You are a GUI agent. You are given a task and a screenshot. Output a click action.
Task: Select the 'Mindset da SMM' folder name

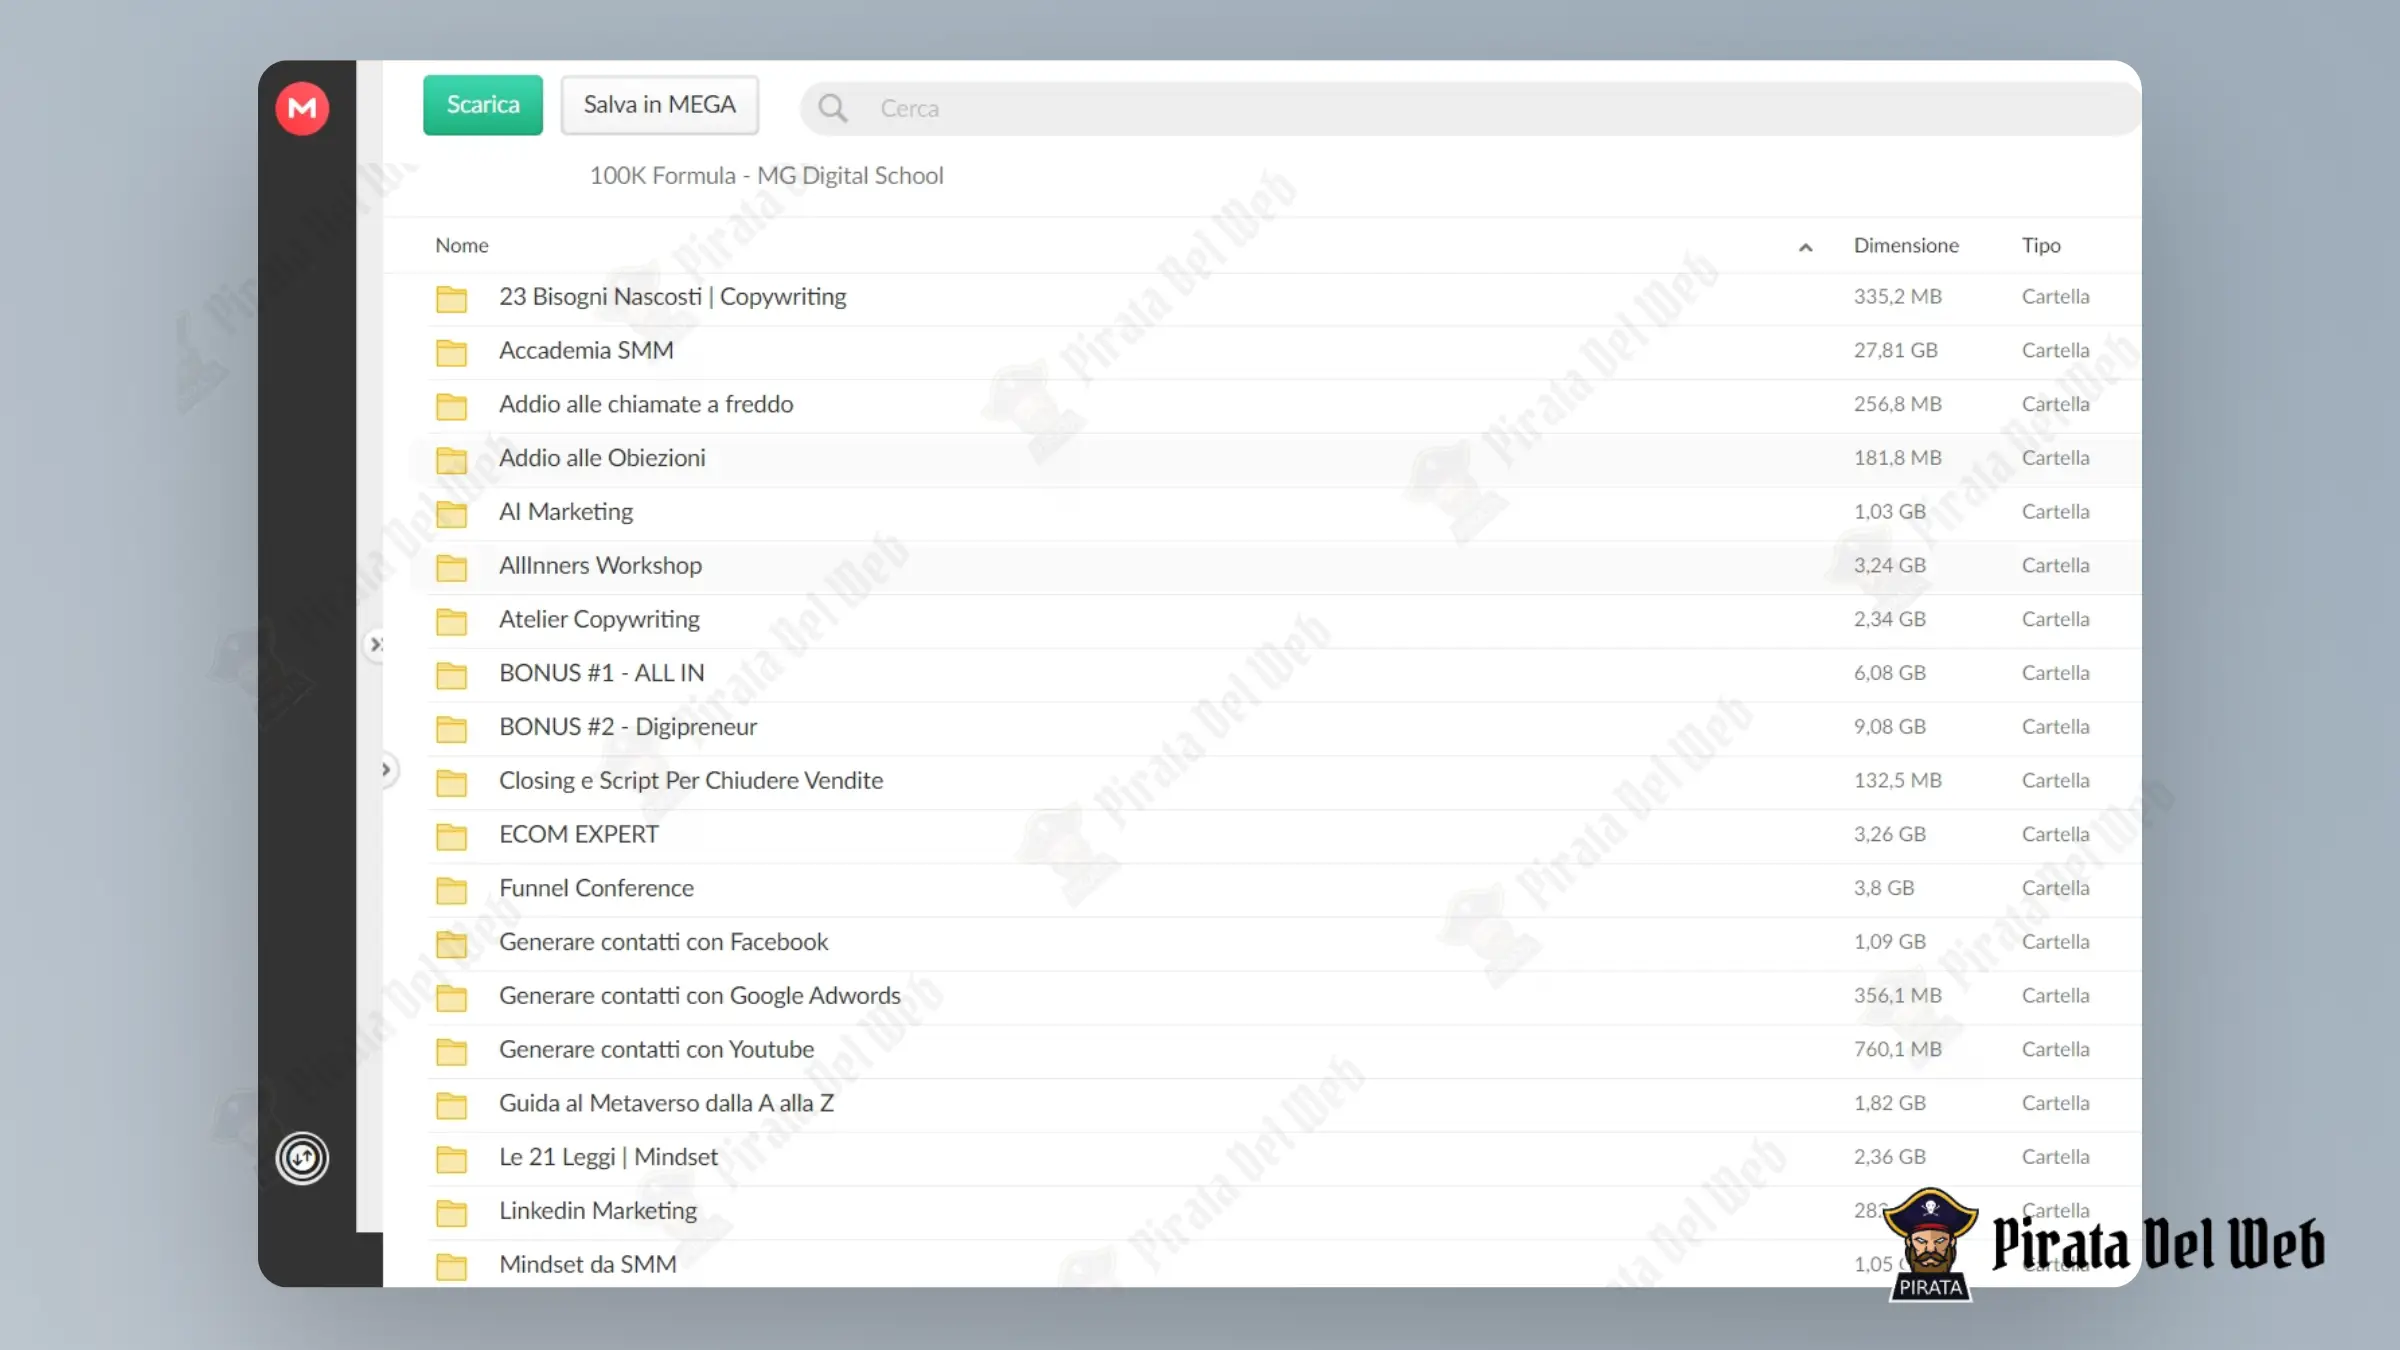(x=588, y=1265)
